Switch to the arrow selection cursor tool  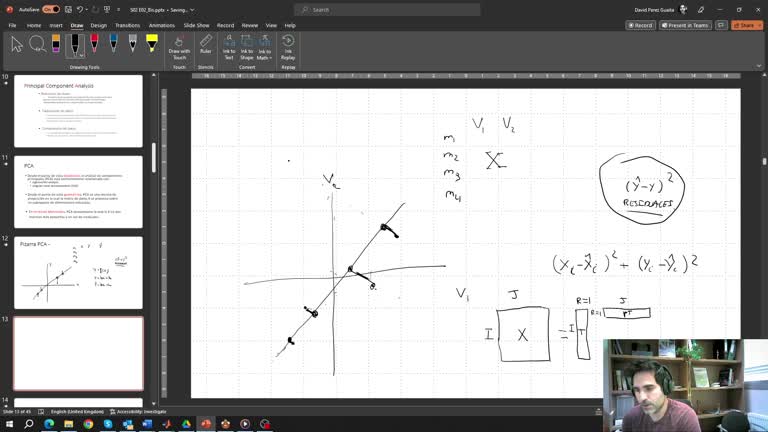click(17, 45)
